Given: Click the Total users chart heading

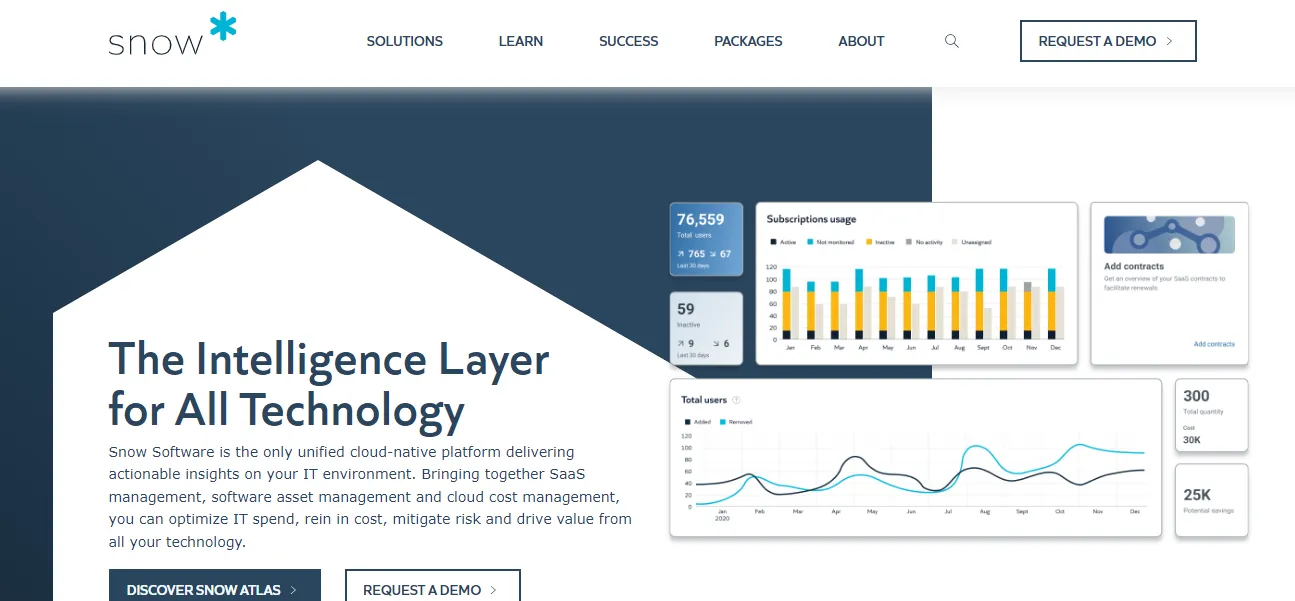Looking at the screenshot, I should (704, 400).
